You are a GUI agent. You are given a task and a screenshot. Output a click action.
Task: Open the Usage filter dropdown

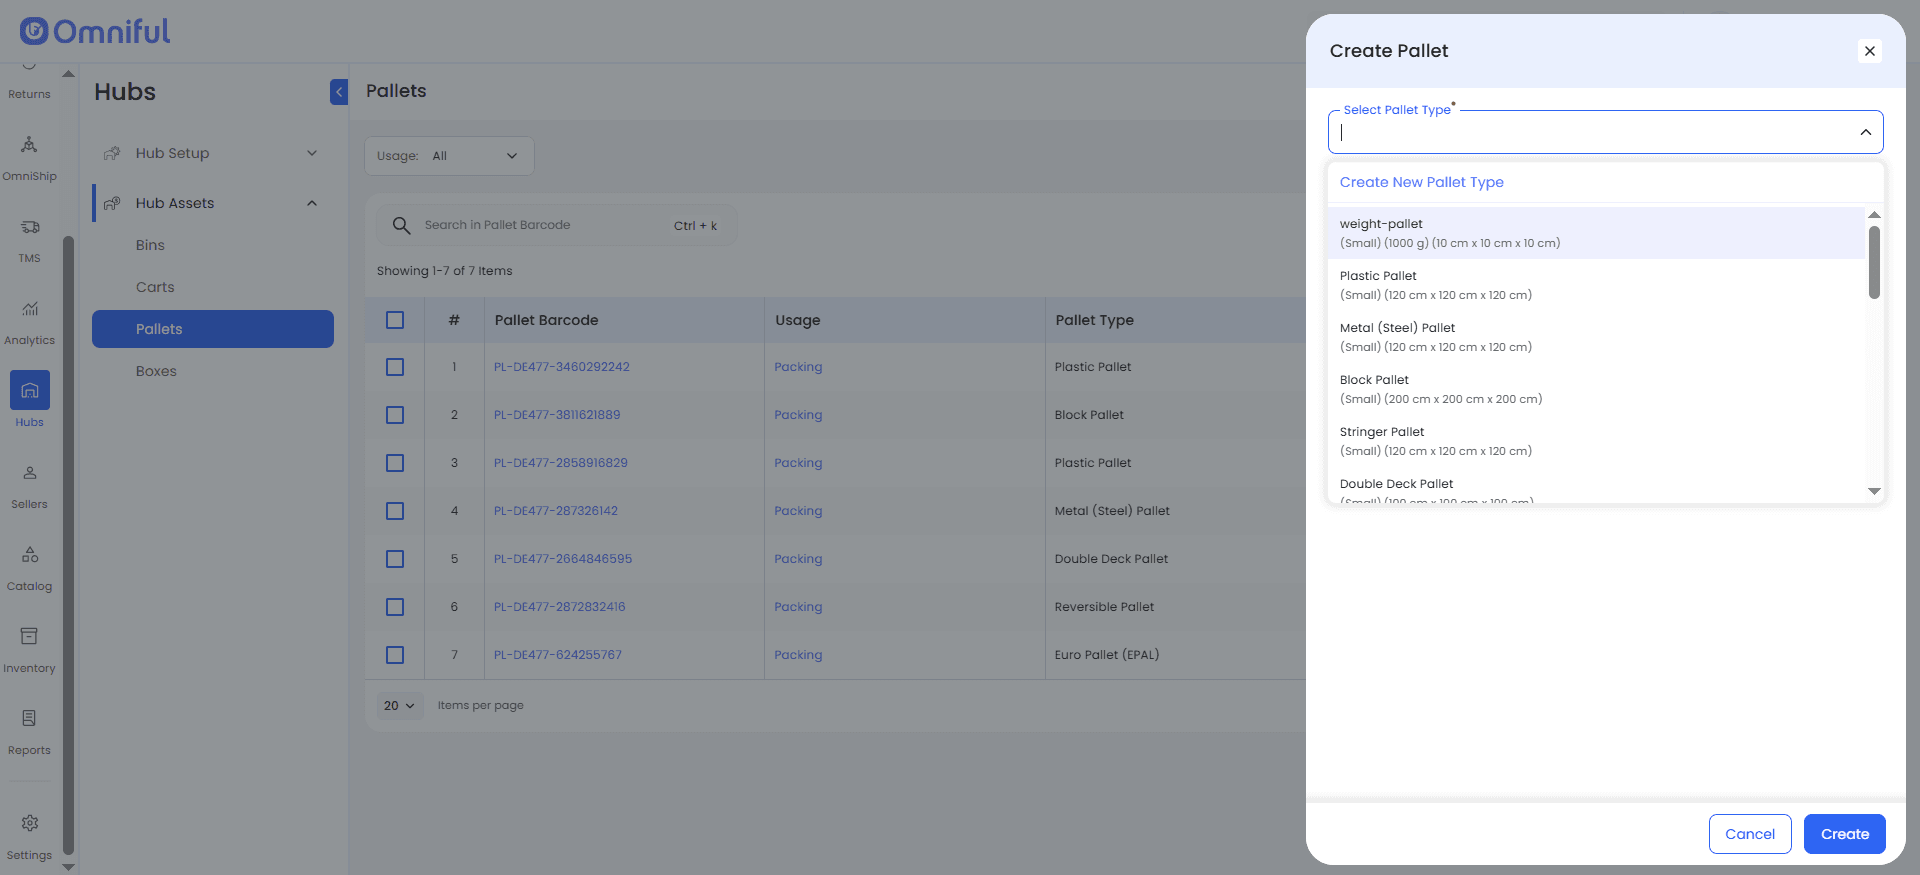[x=449, y=156]
